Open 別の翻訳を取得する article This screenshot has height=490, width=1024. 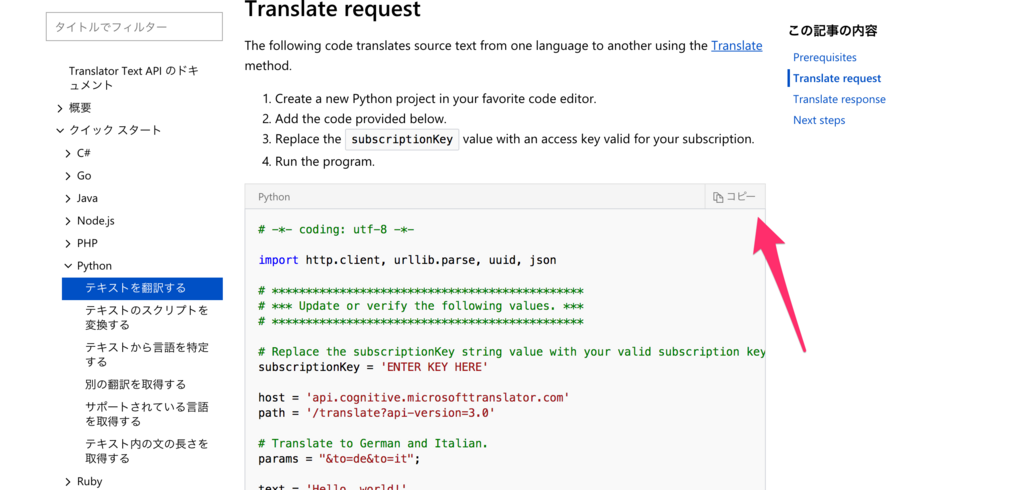tap(135, 384)
